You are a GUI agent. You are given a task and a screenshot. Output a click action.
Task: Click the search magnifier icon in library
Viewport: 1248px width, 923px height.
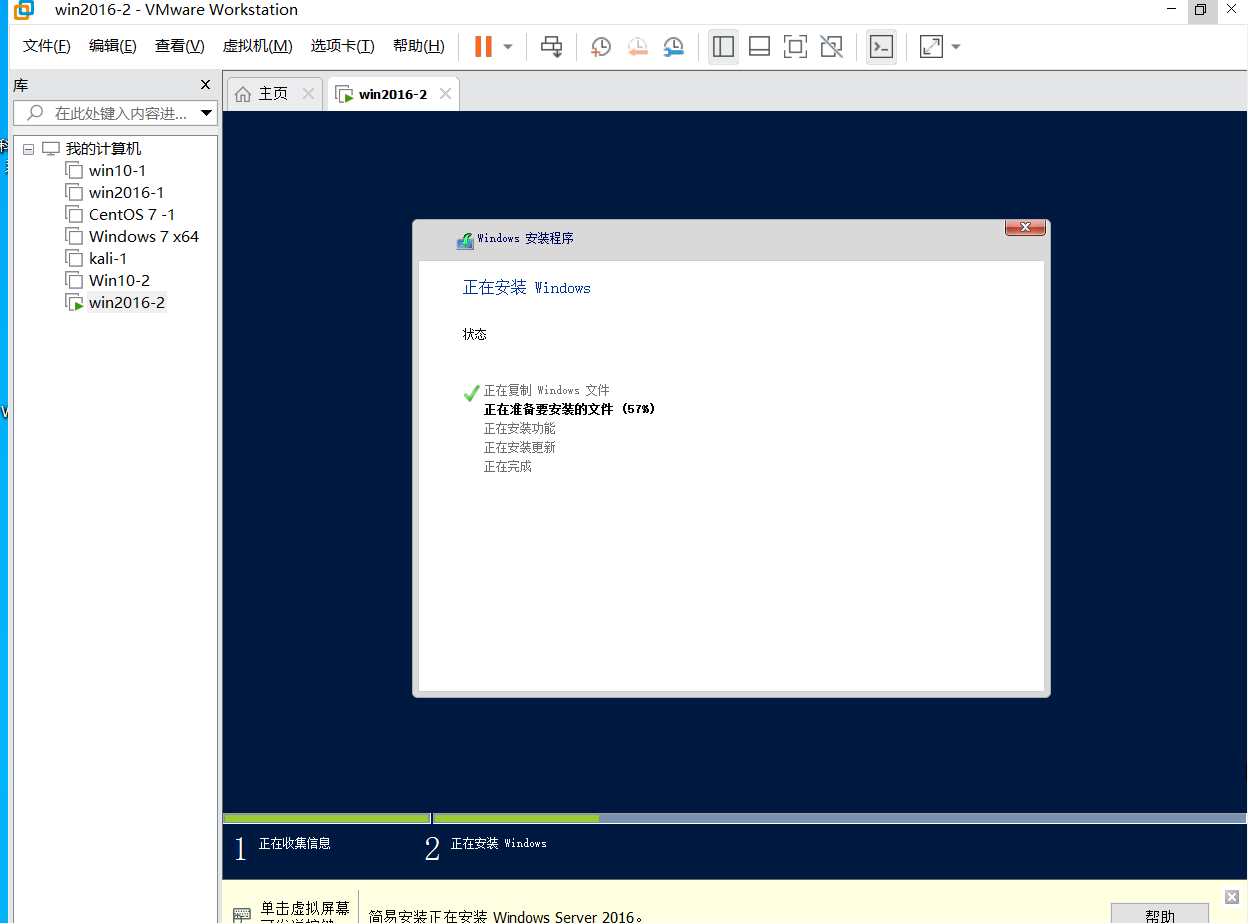click(35, 113)
